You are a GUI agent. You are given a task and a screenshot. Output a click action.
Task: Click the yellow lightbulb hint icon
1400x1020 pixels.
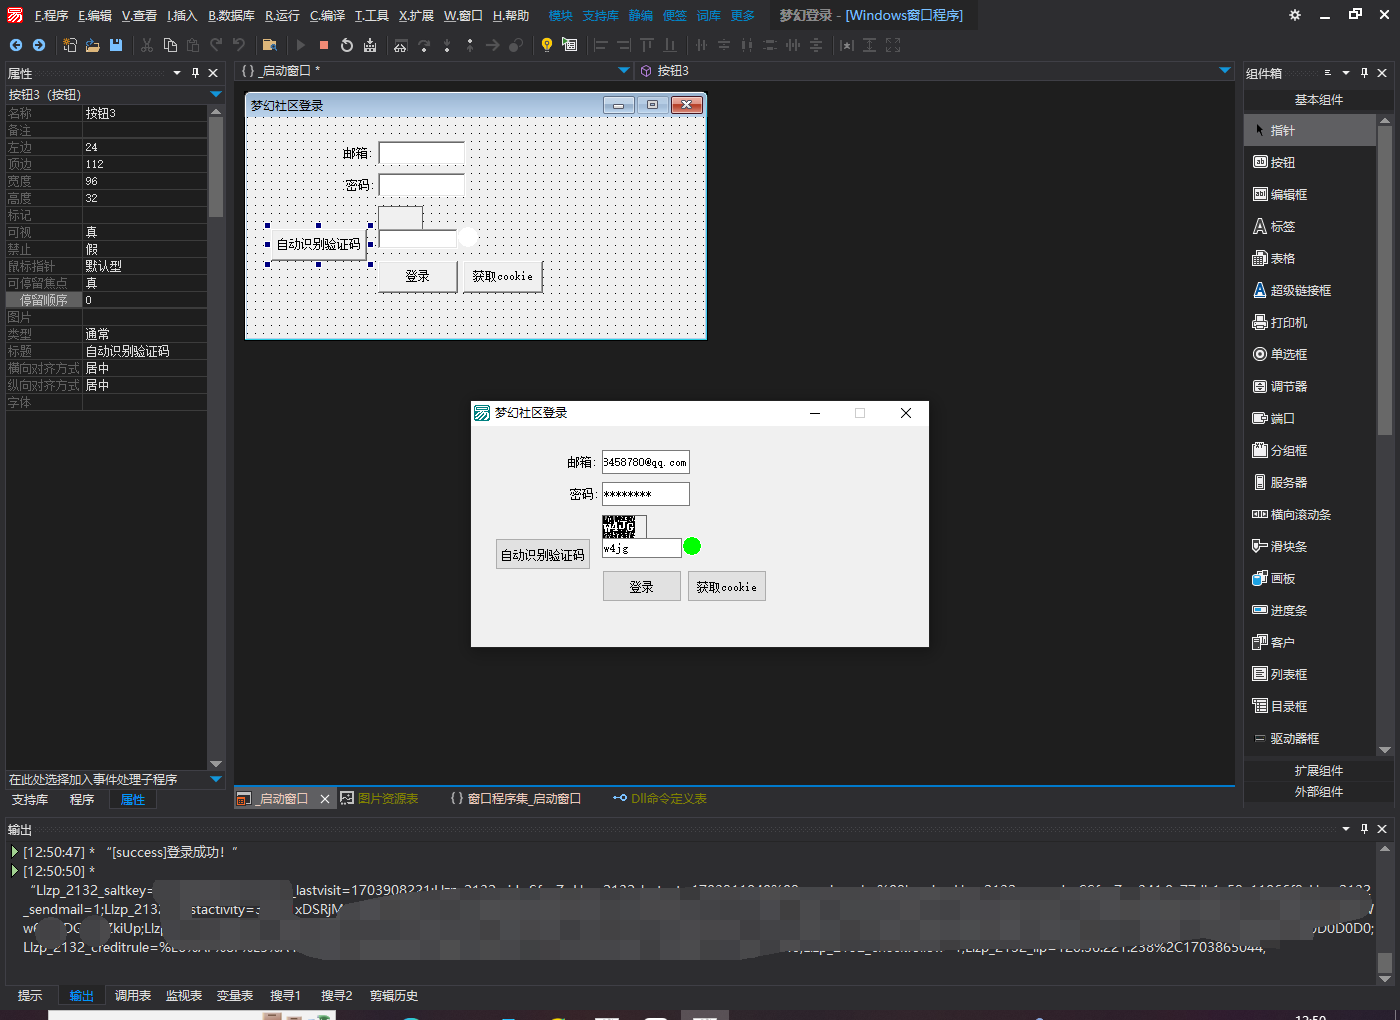pyautogui.click(x=546, y=45)
